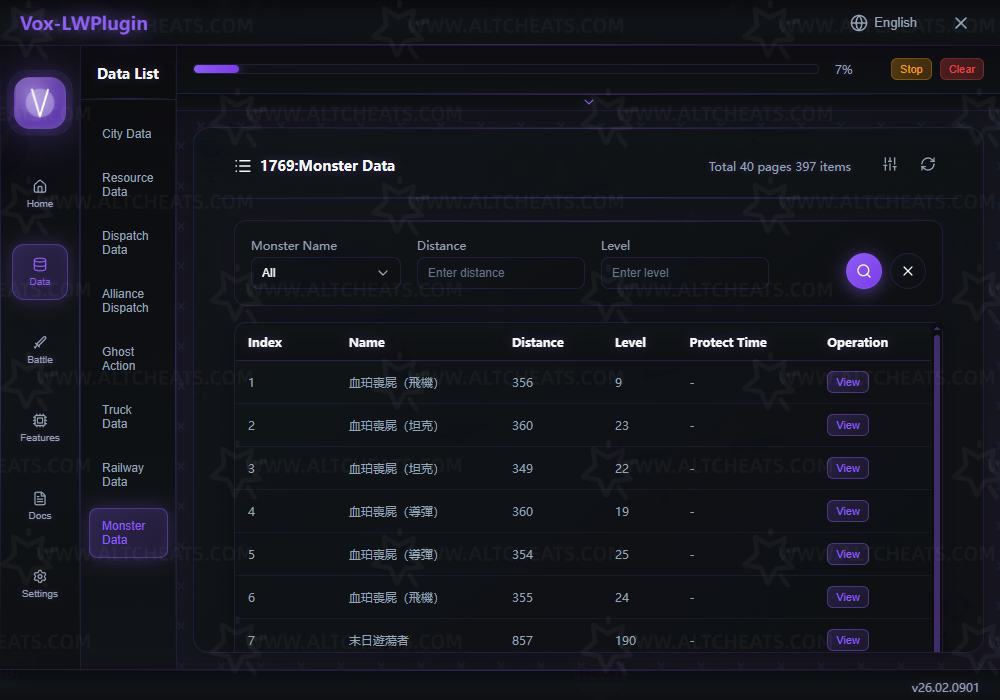Change language from English
The width and height of the screenshot is (1000, 700).
tap(895, 23)
